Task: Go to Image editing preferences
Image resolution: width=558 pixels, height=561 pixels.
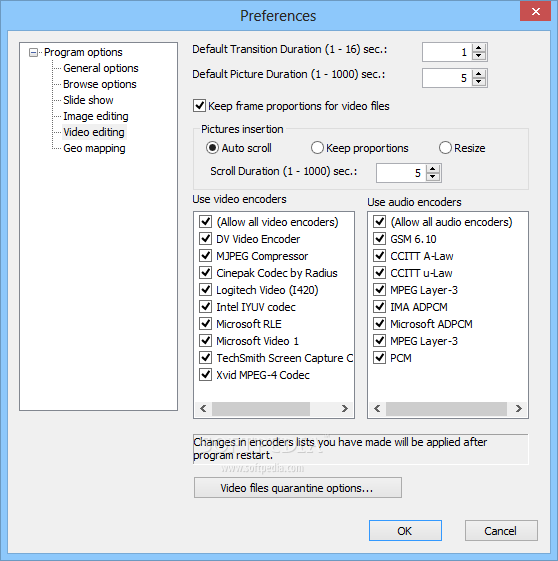Action: [x=96, y=116]
